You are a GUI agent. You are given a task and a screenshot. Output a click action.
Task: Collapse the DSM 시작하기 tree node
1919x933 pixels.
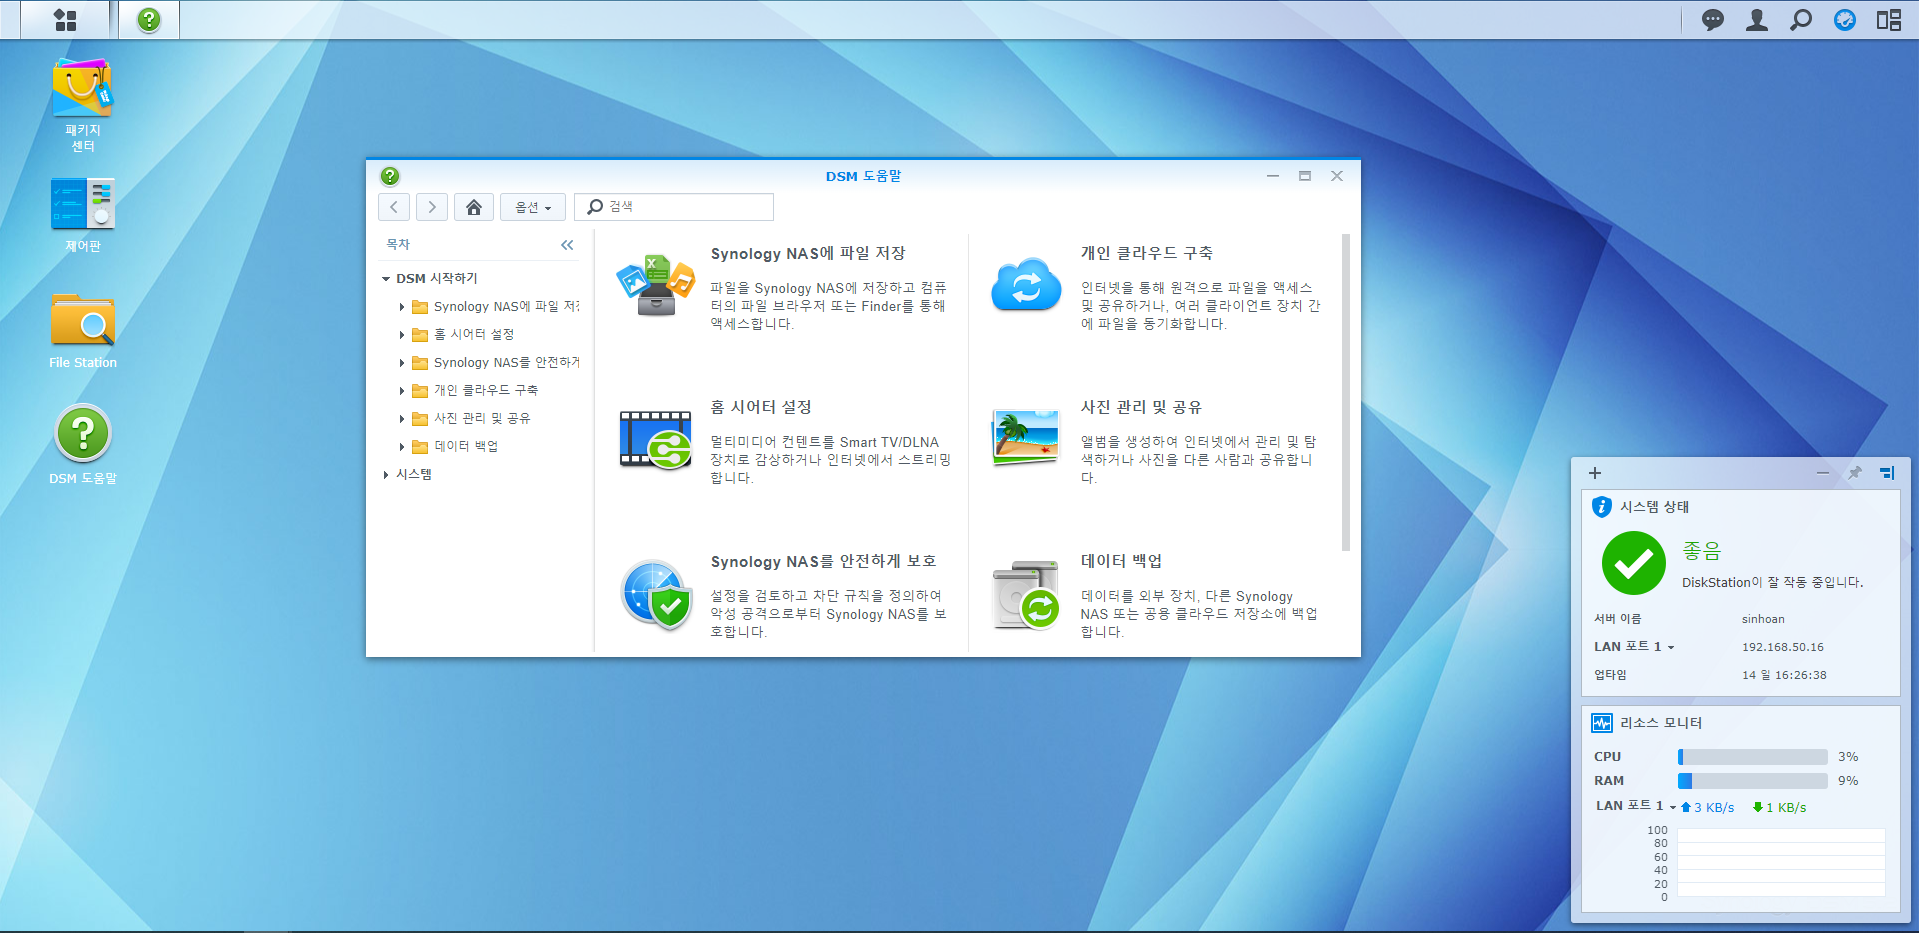(x=386, y=279)
